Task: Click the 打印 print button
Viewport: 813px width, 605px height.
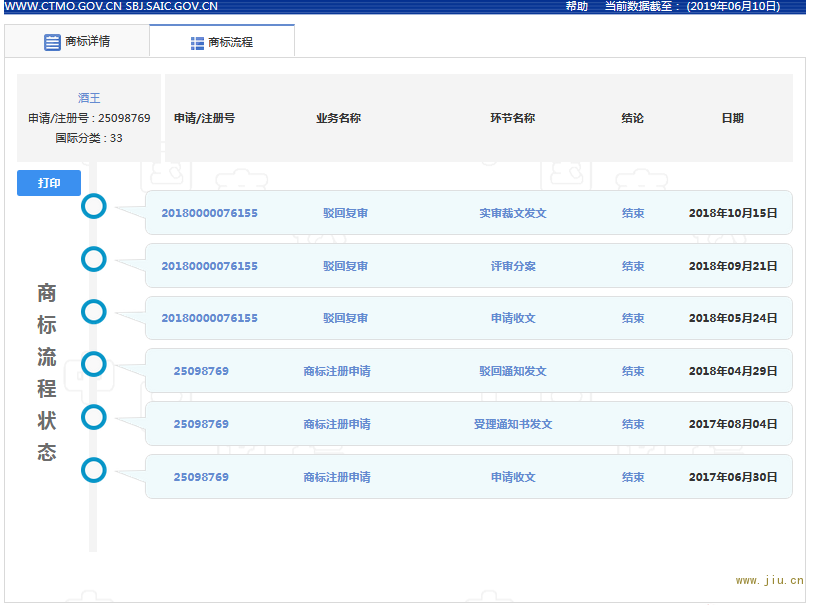Action: [49, 183]
